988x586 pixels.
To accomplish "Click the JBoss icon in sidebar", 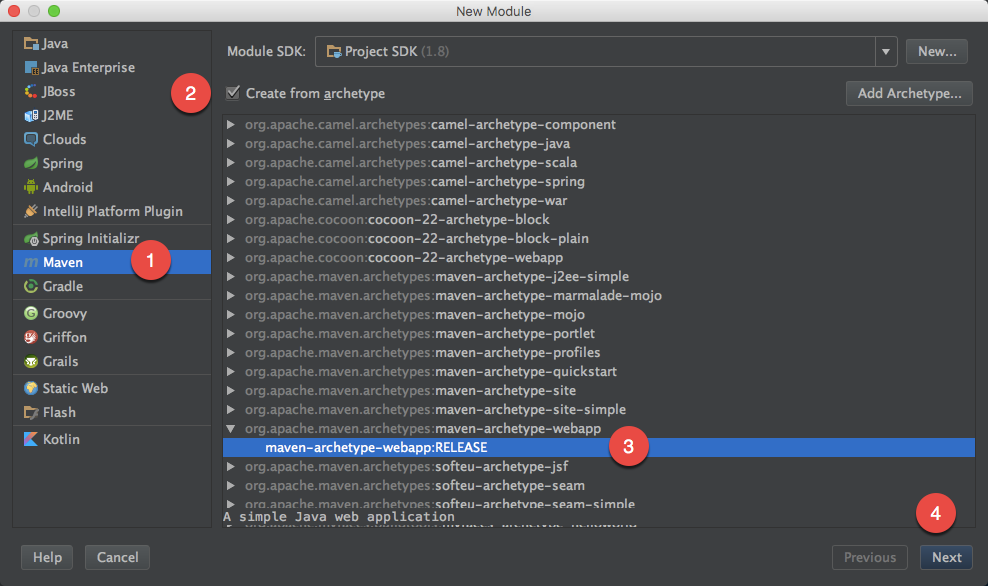I will click(31, 91).
